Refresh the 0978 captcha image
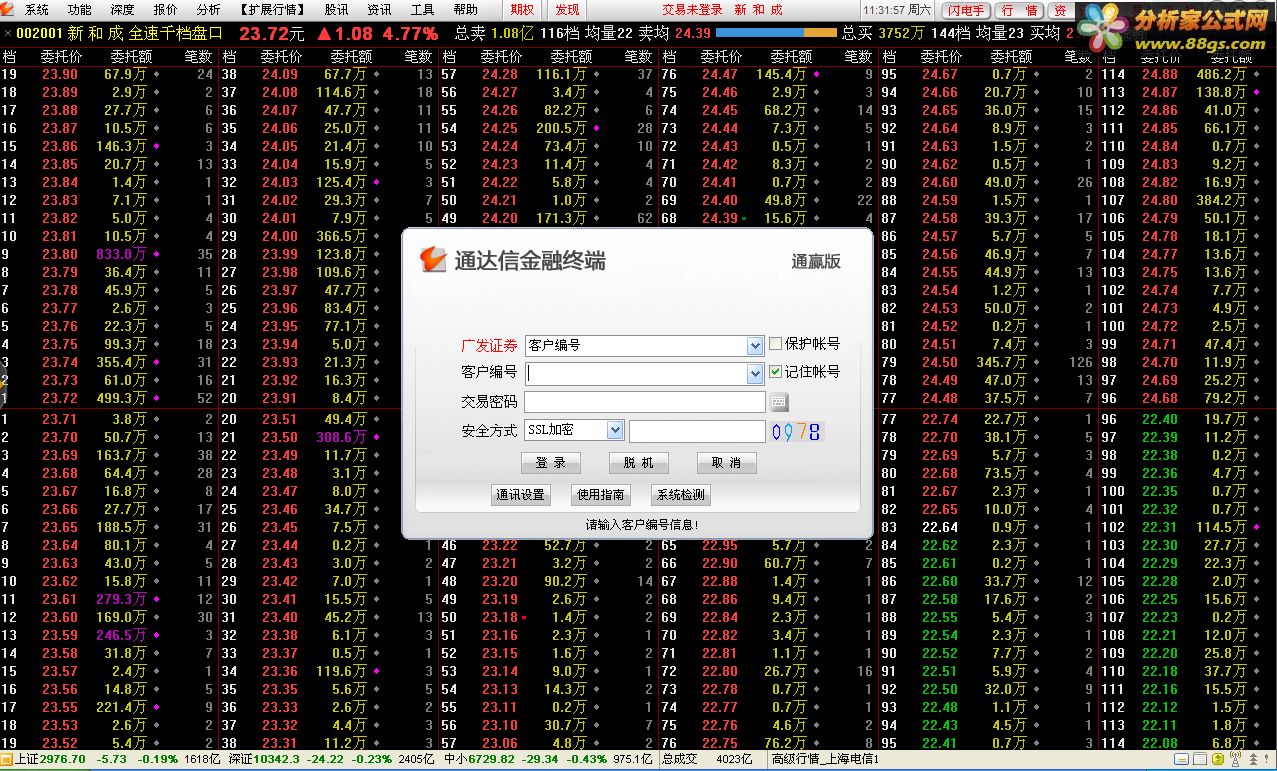The width and height of the screenshot is (1277, 771). click(x=797, y=431)
